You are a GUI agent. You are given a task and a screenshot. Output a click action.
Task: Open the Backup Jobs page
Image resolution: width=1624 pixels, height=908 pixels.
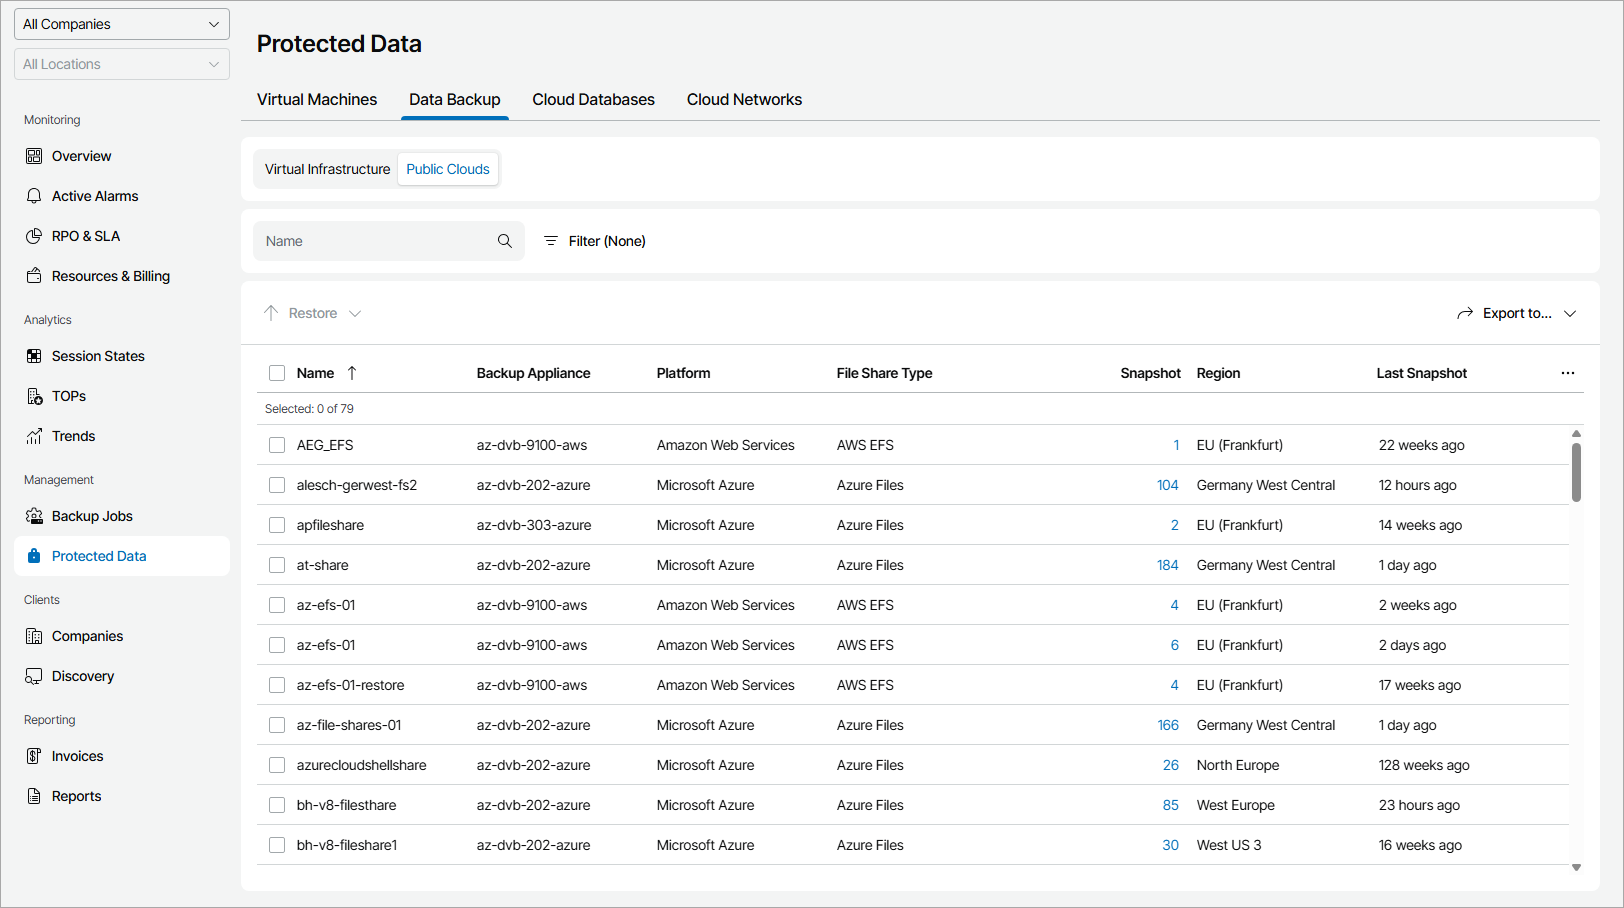coord(91,515)
